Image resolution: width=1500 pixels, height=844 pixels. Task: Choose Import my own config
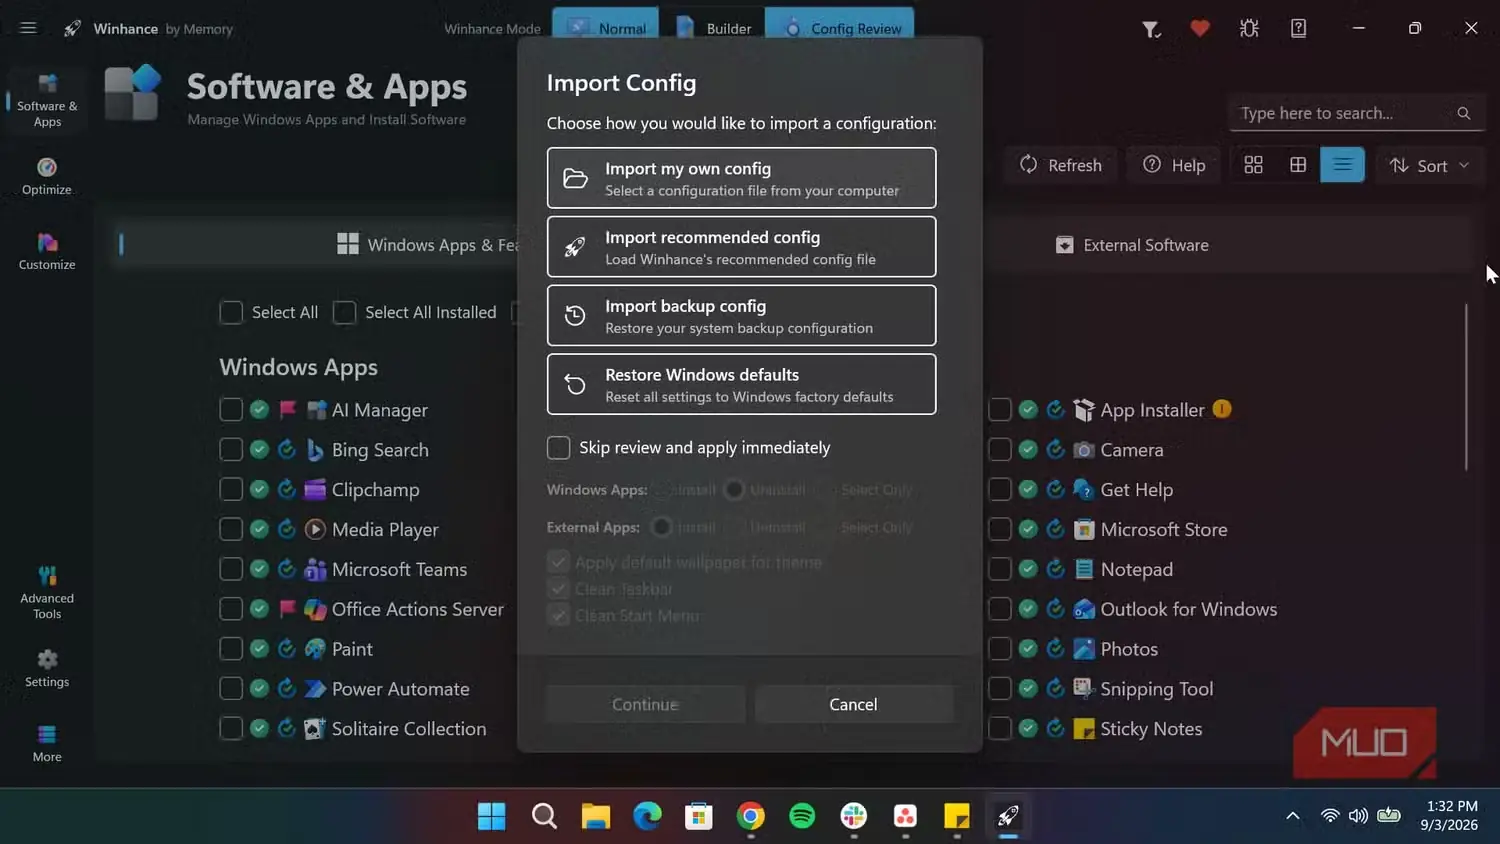pos(742,178)
